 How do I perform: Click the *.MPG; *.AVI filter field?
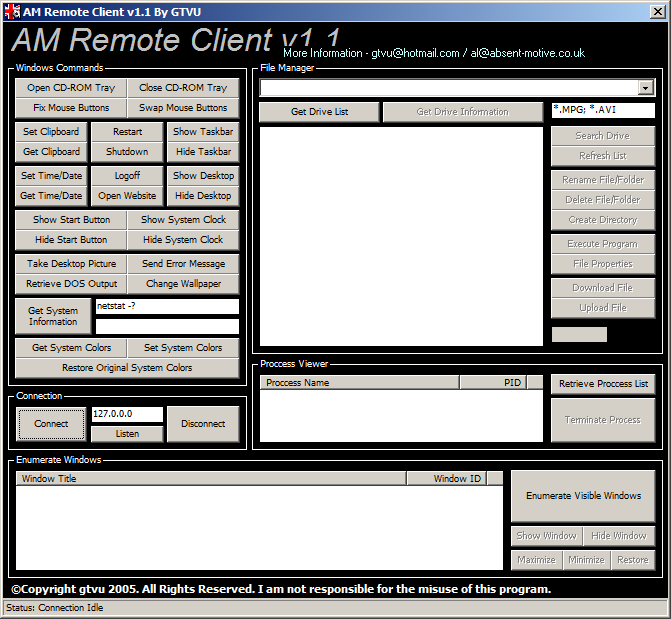pos(602,110)
